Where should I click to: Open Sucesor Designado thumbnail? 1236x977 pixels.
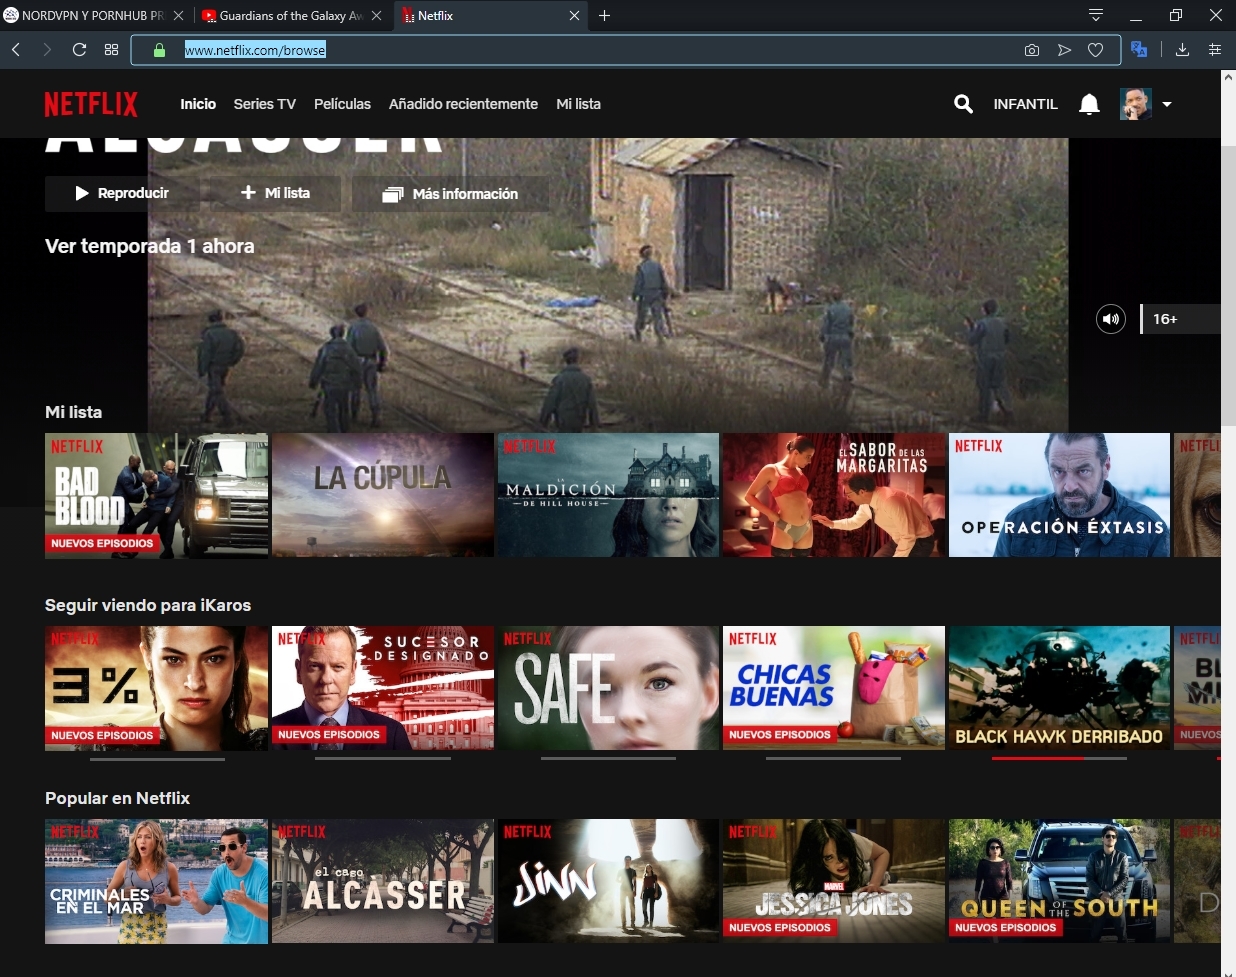pos(383,688)
